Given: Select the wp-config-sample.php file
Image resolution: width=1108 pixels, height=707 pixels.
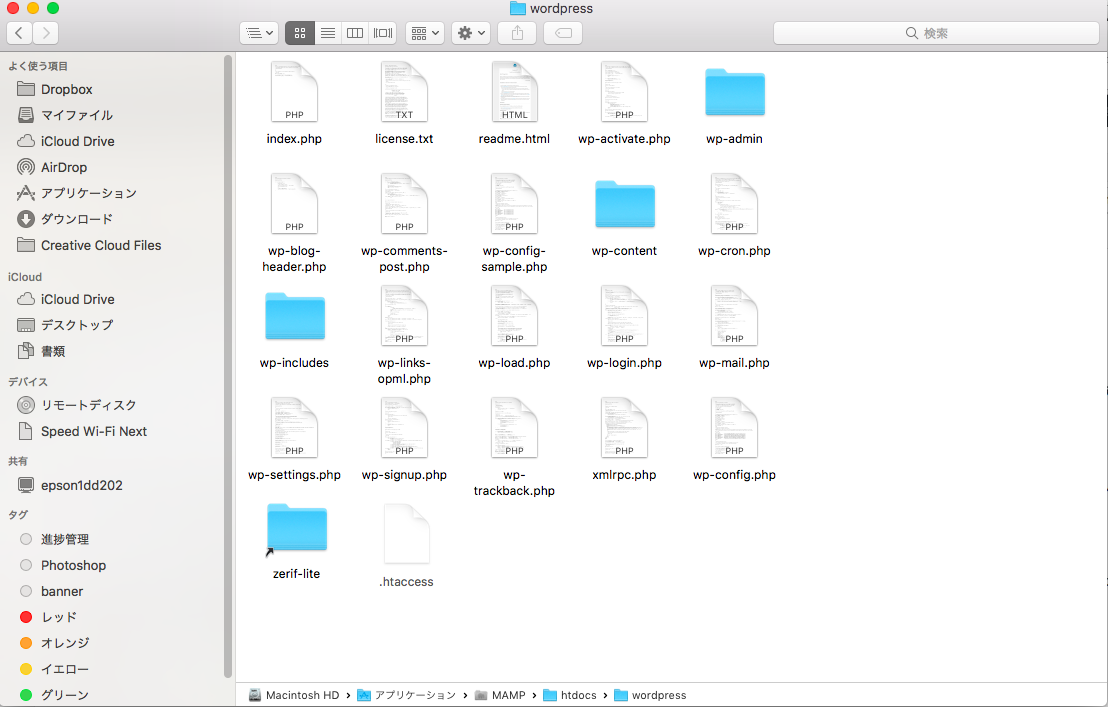Looking at the screenshot, I should [514, 203].
